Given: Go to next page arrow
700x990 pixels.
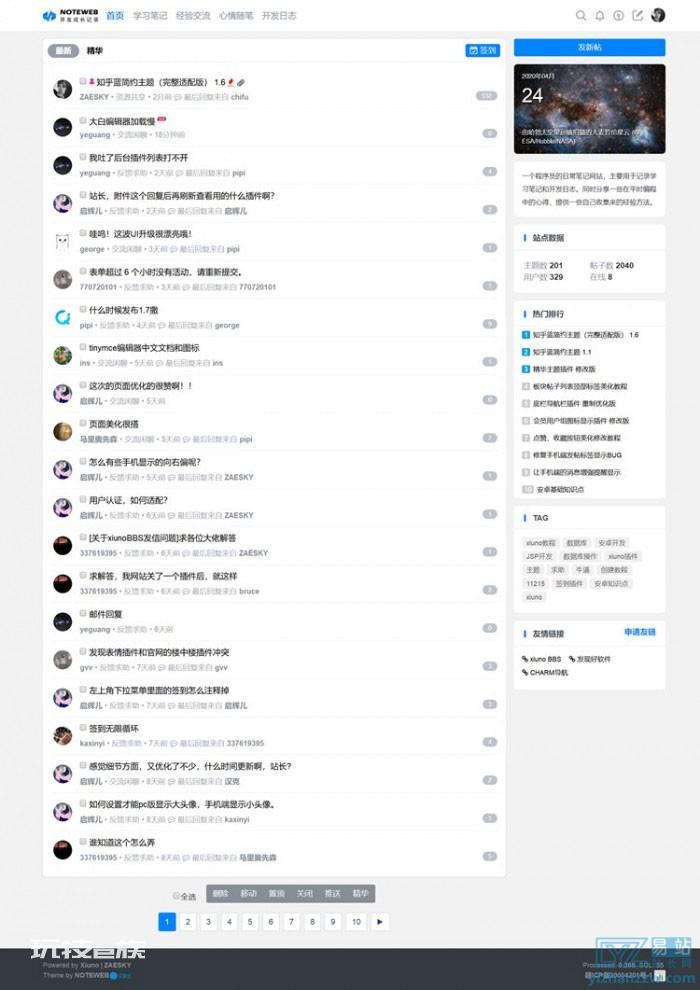Looking at the screenshot, I should [379, 922].
